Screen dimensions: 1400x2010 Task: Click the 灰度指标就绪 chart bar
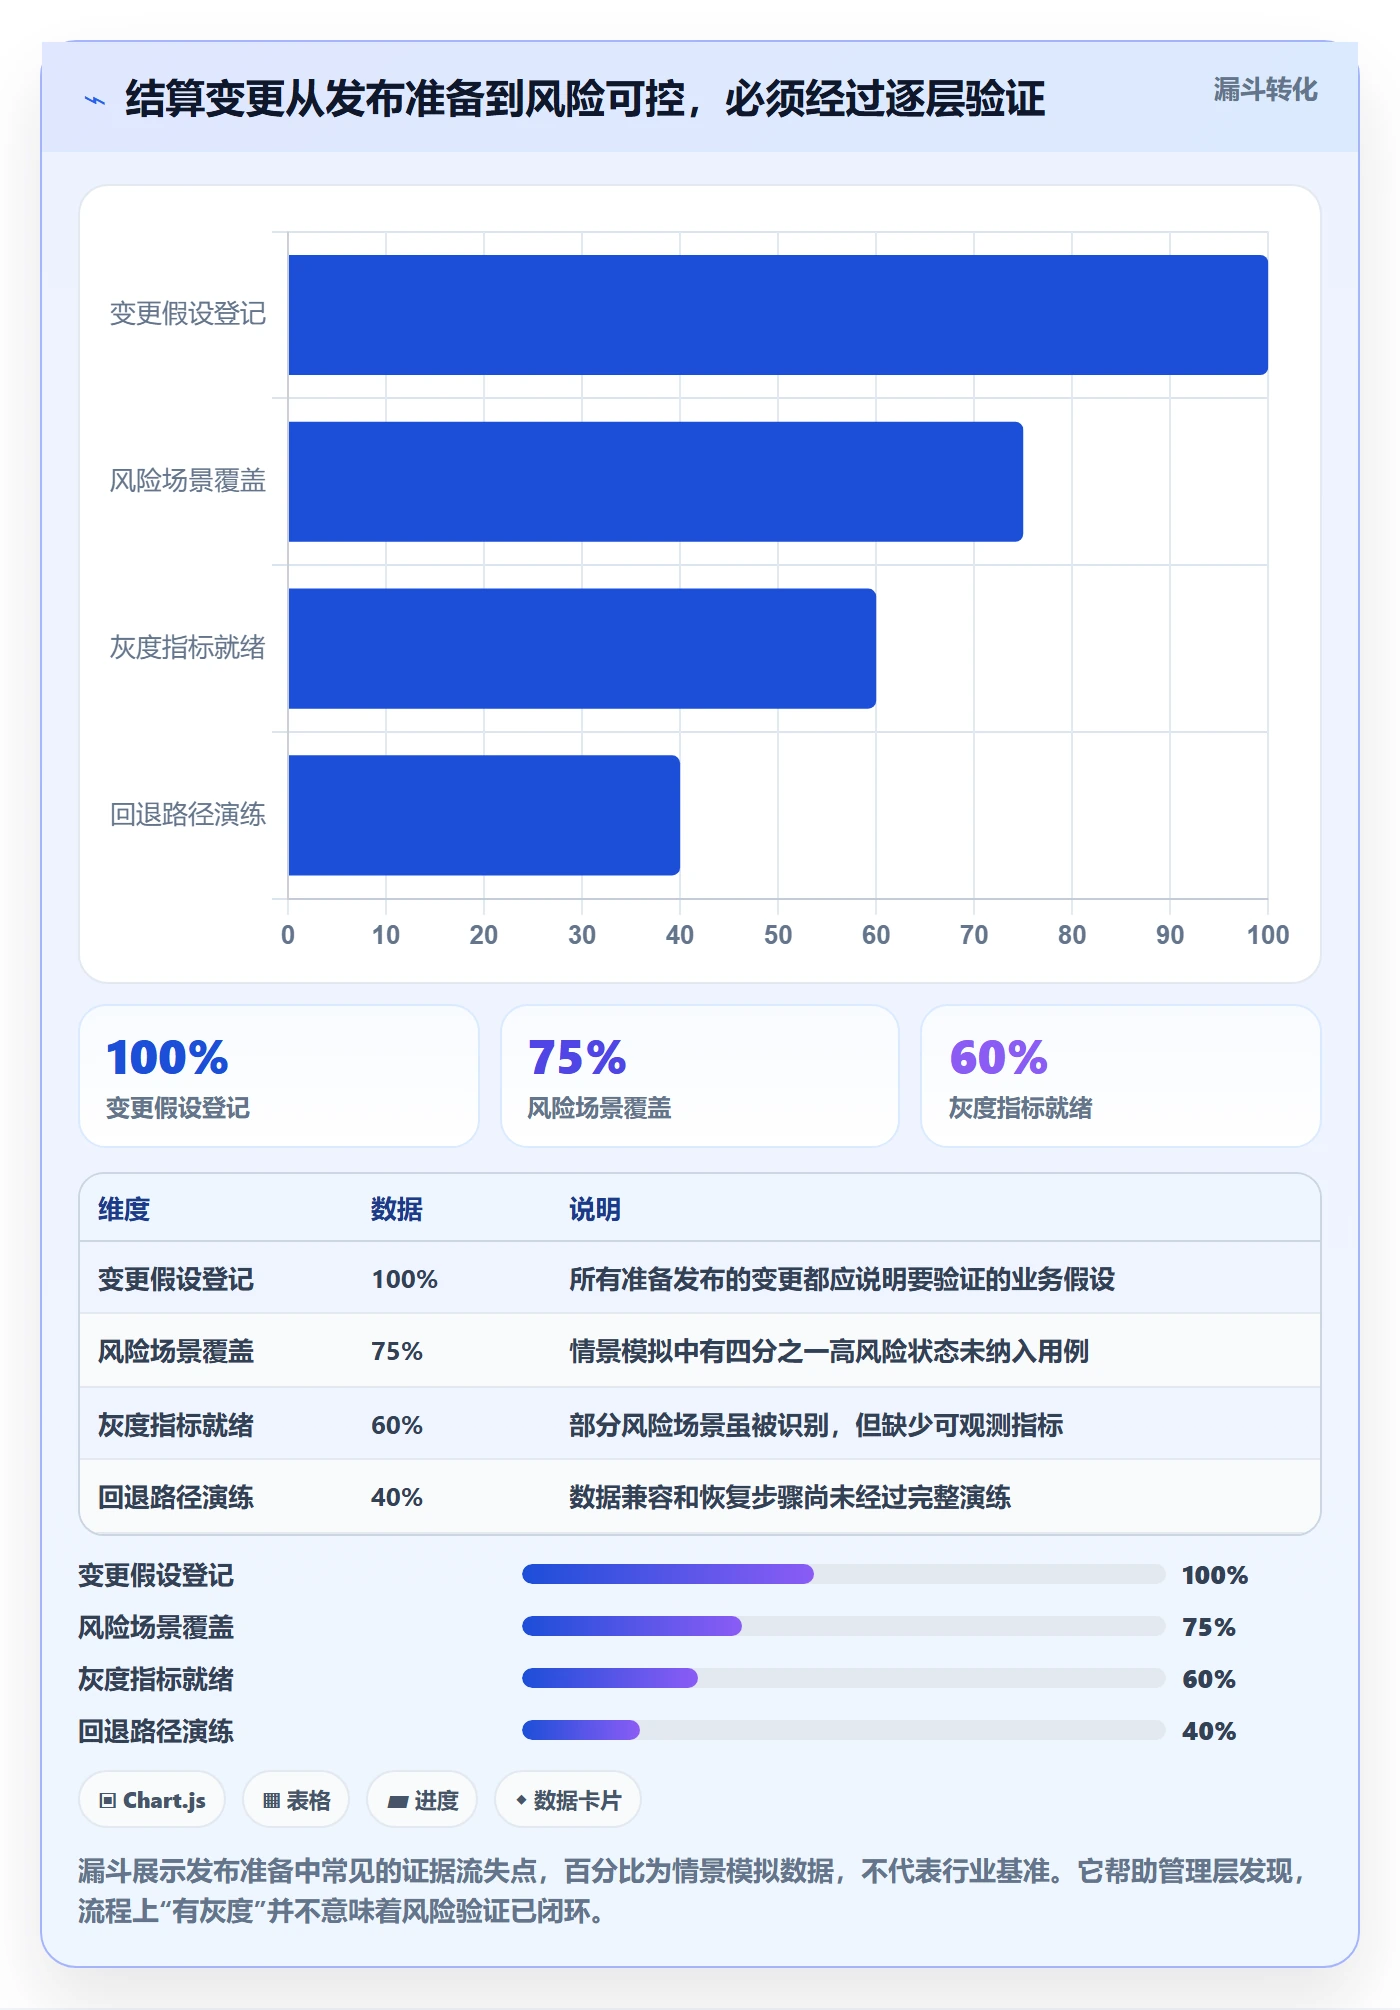pos(582,648)
